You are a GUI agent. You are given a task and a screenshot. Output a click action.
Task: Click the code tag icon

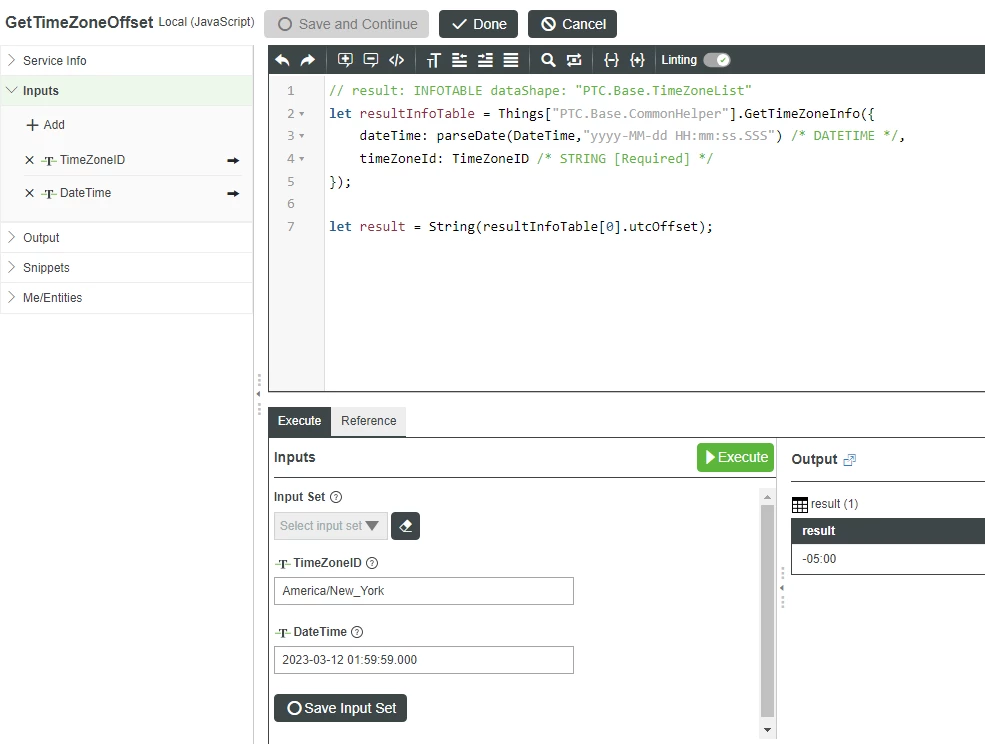point(396,60)
